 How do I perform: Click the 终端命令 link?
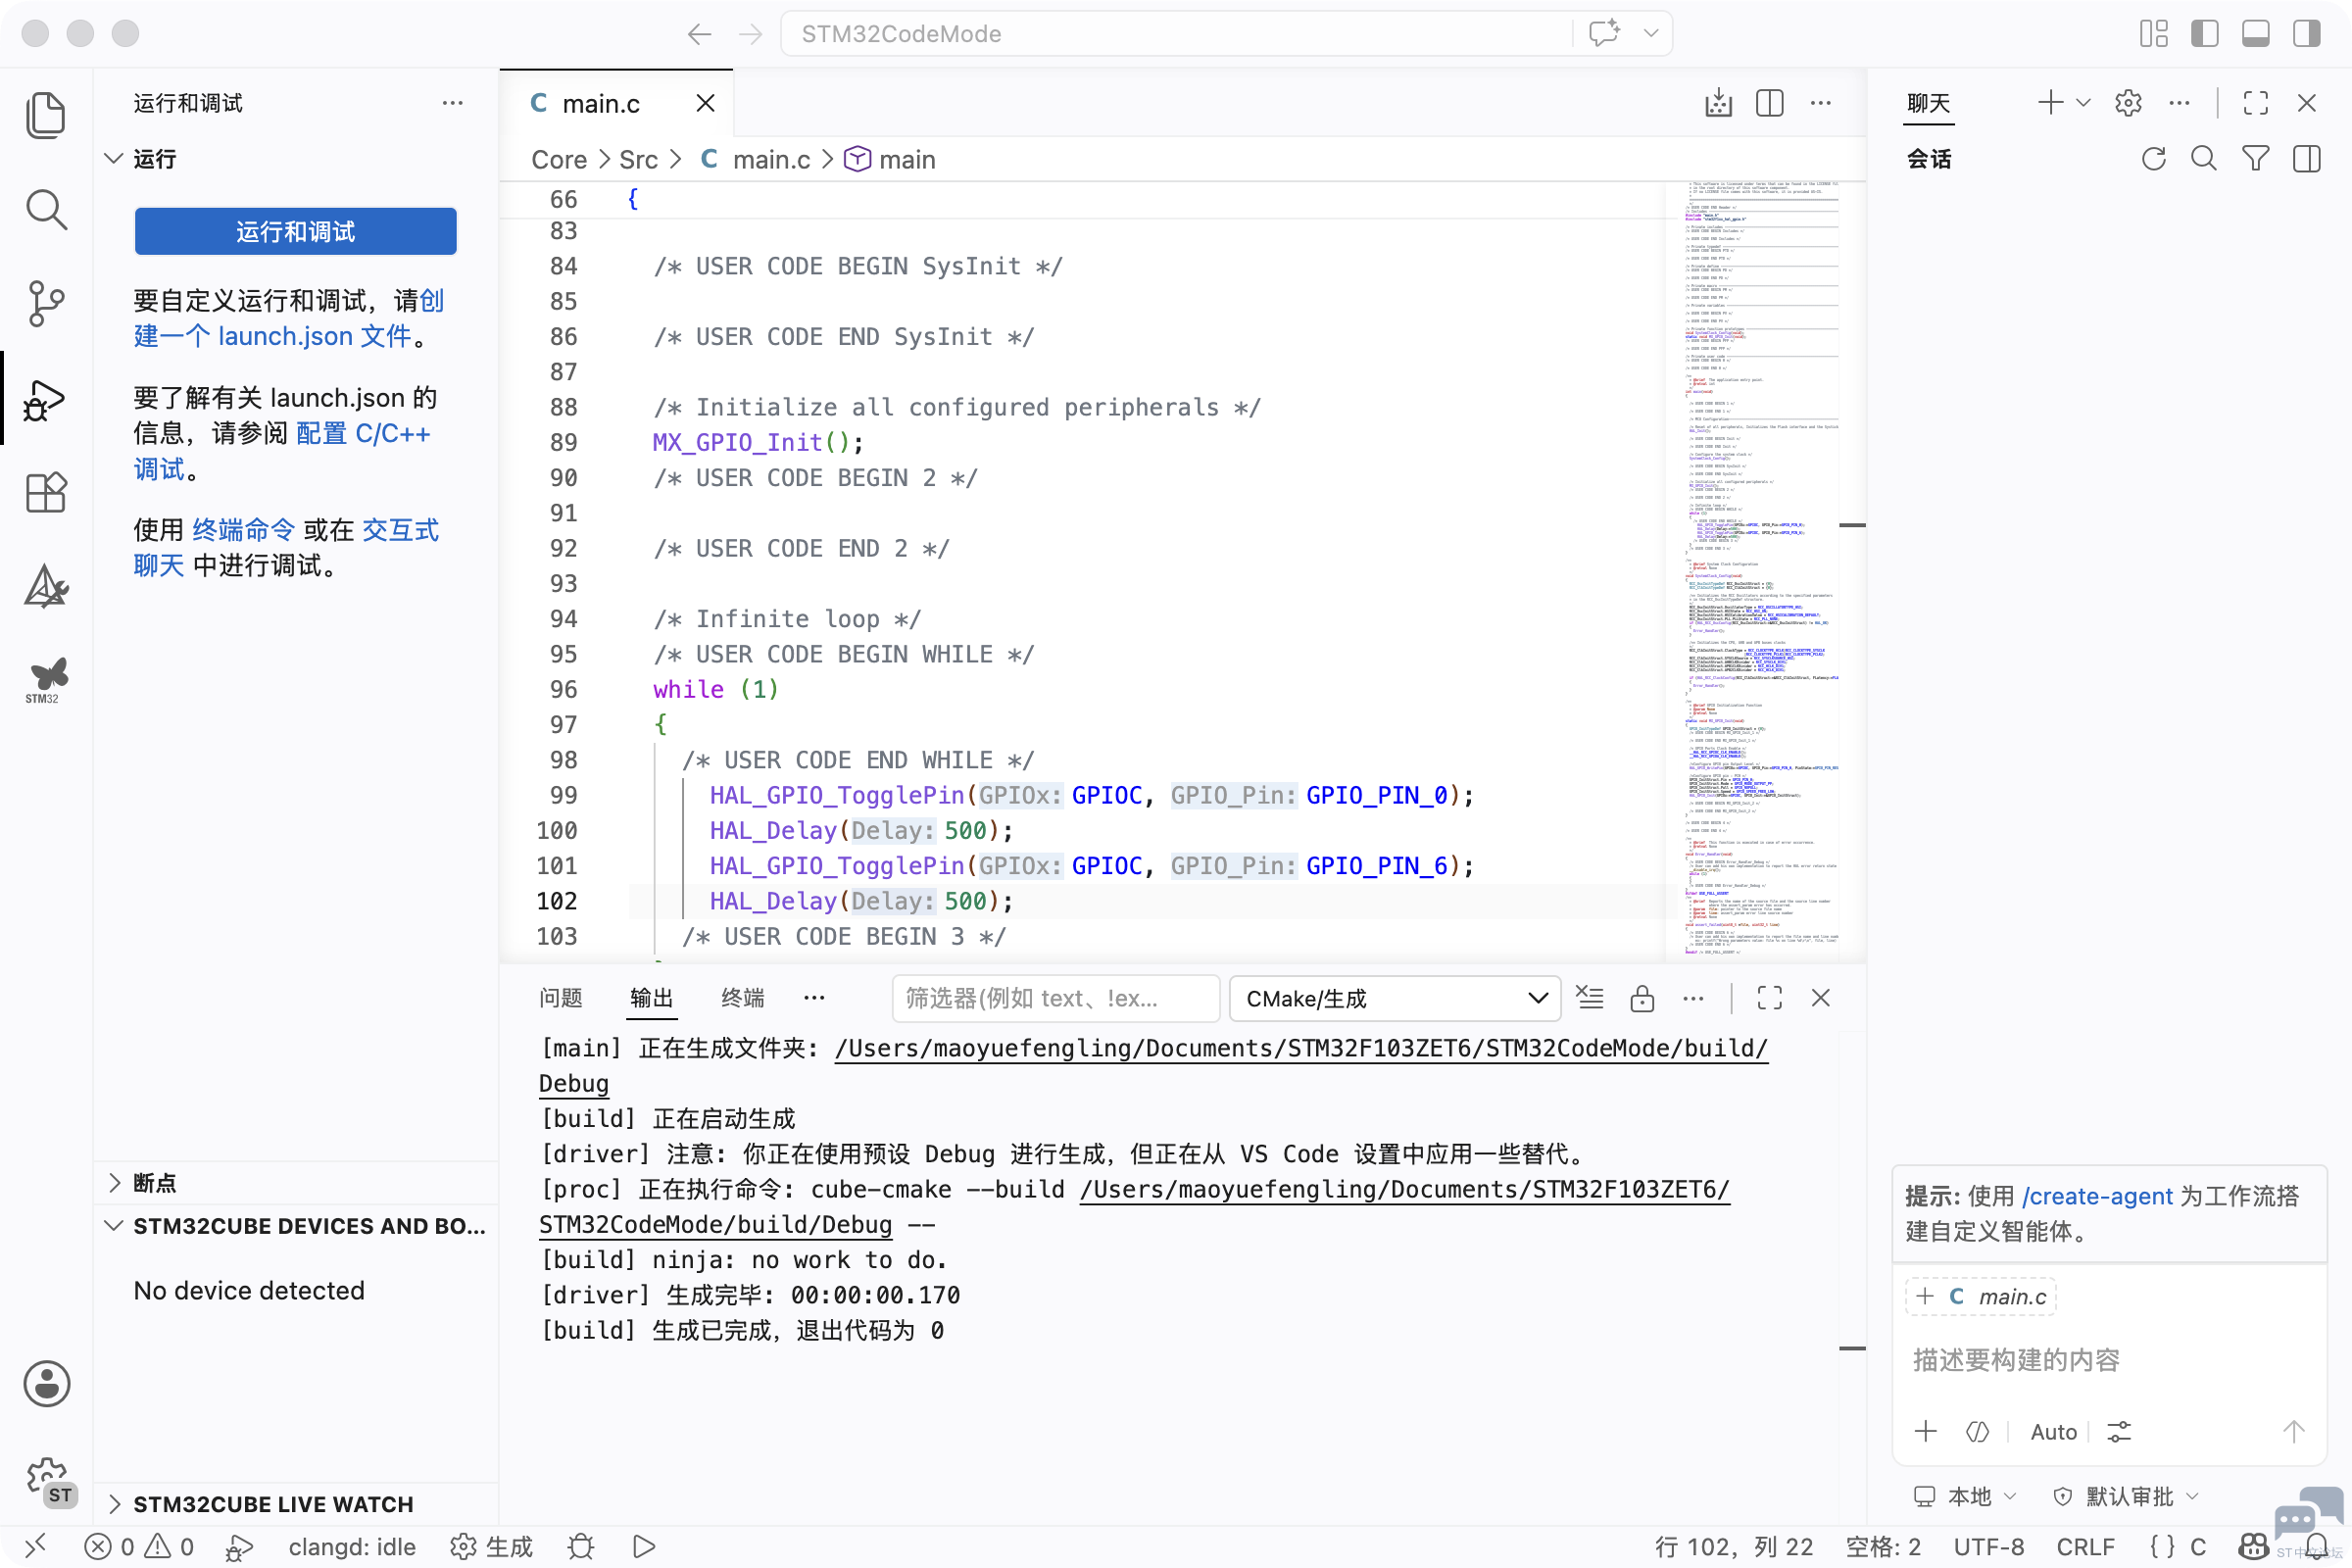[x=243, y=530]
